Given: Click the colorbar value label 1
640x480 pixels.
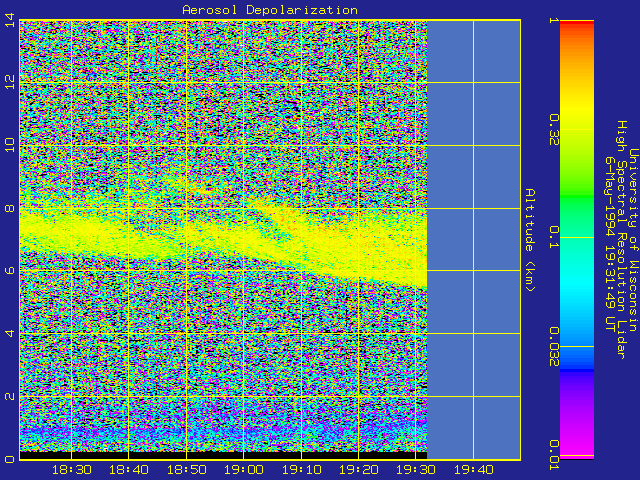Looking at the screenshot, I should point(553,20).
